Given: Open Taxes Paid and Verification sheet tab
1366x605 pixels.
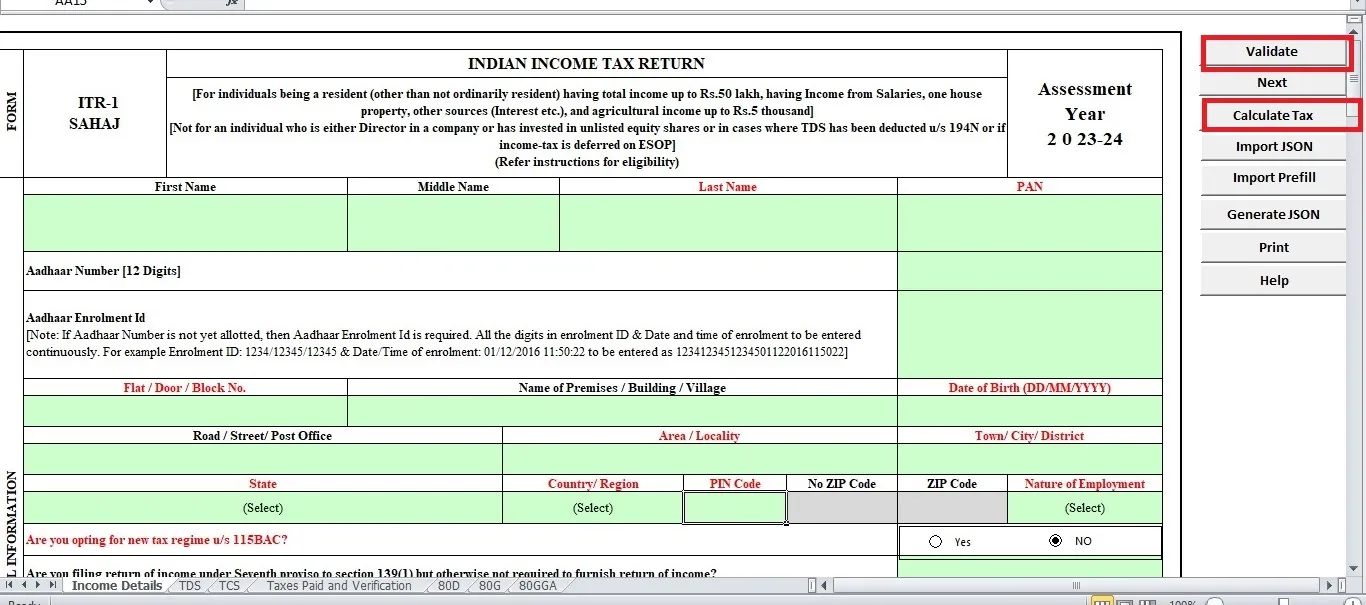Looking at the screenshot, I should (339, 586).
